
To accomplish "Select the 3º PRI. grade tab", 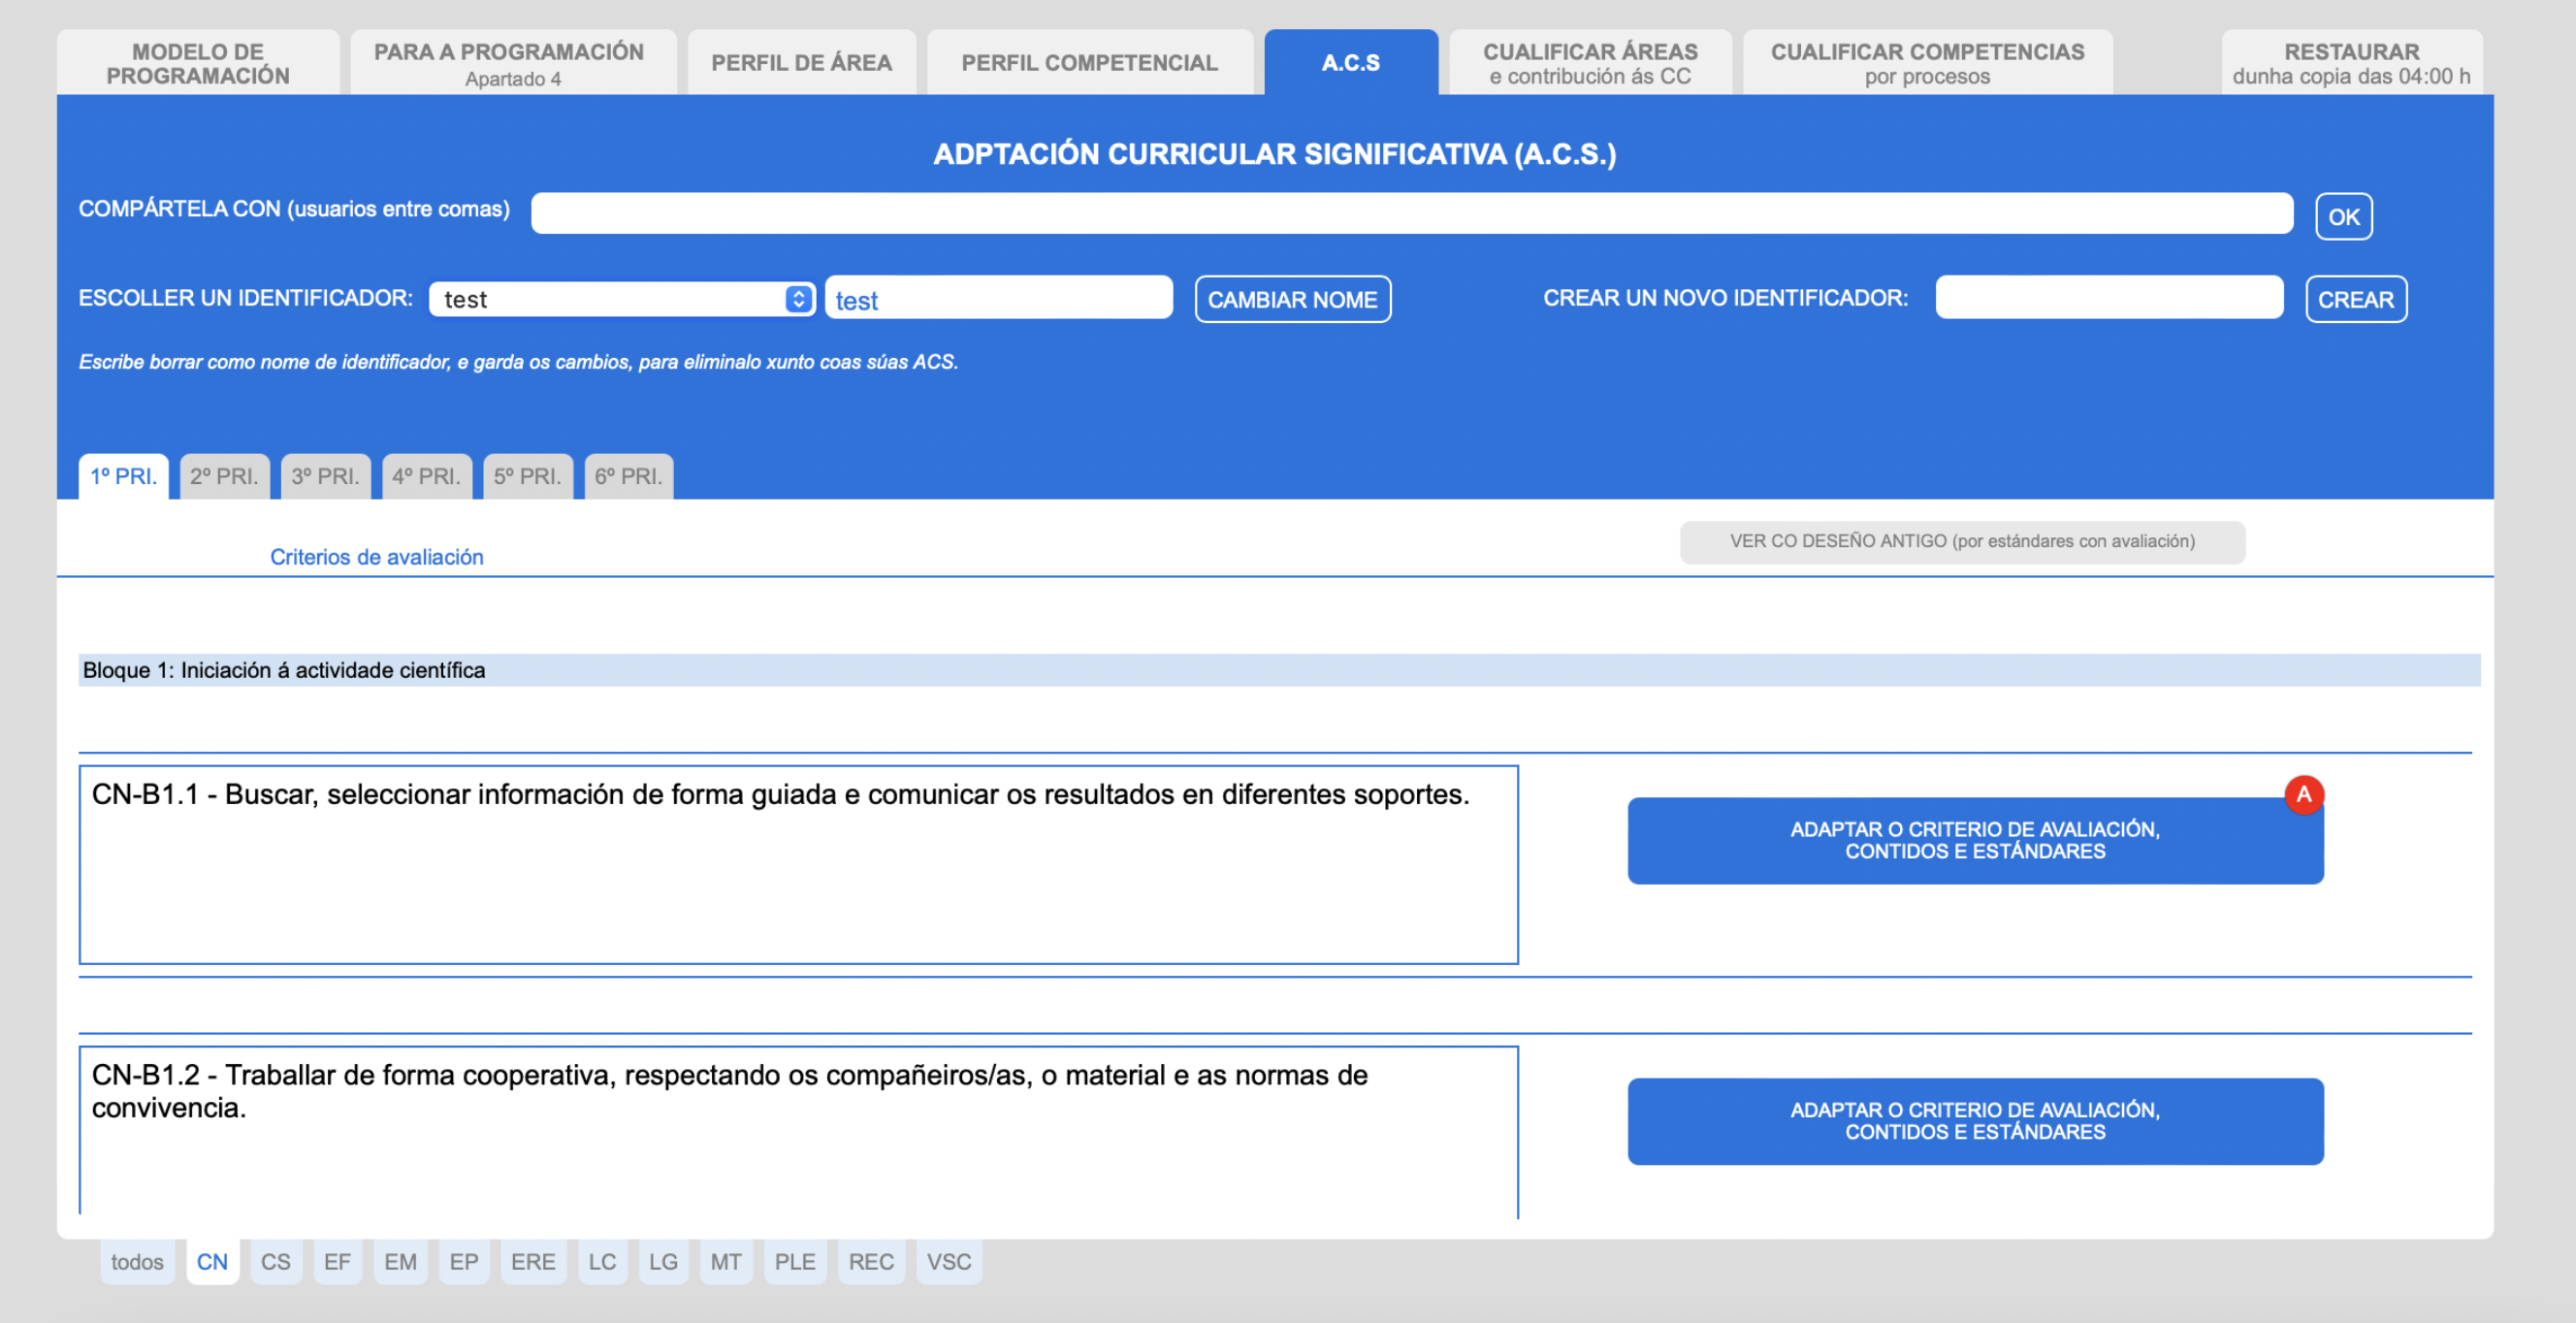I will tap(325, 476).
